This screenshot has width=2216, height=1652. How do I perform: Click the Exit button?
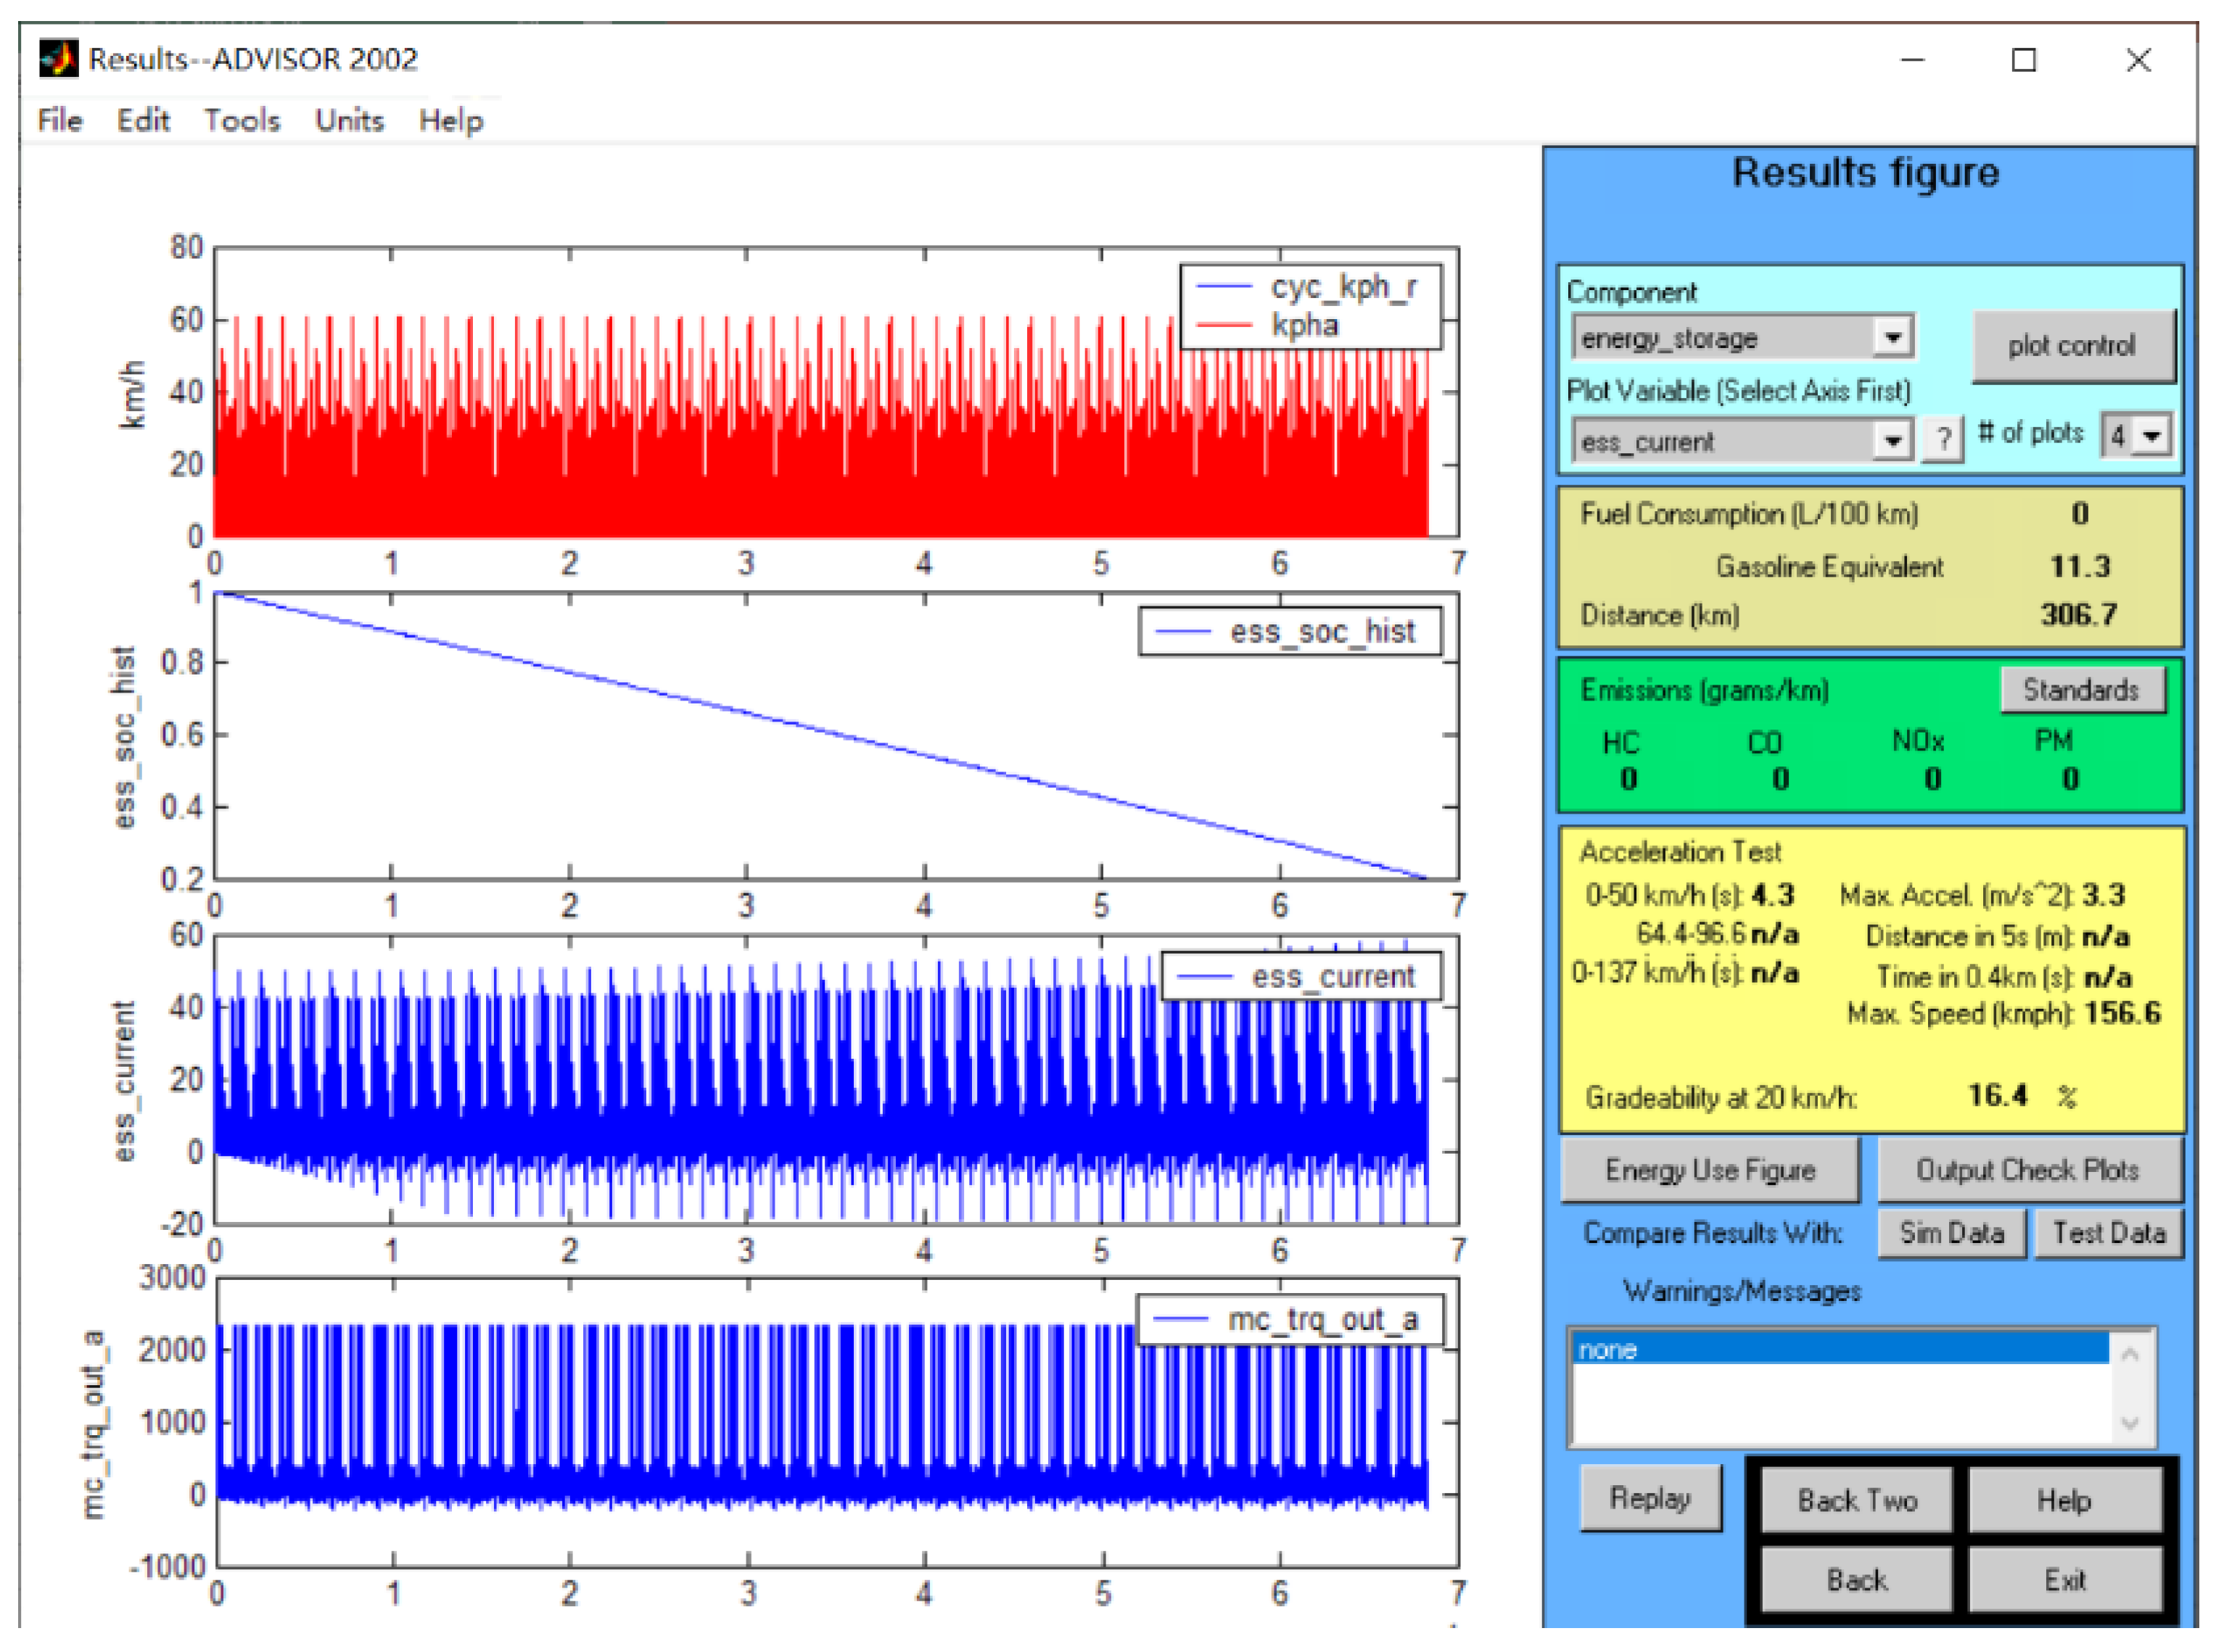(2064, 1580)
